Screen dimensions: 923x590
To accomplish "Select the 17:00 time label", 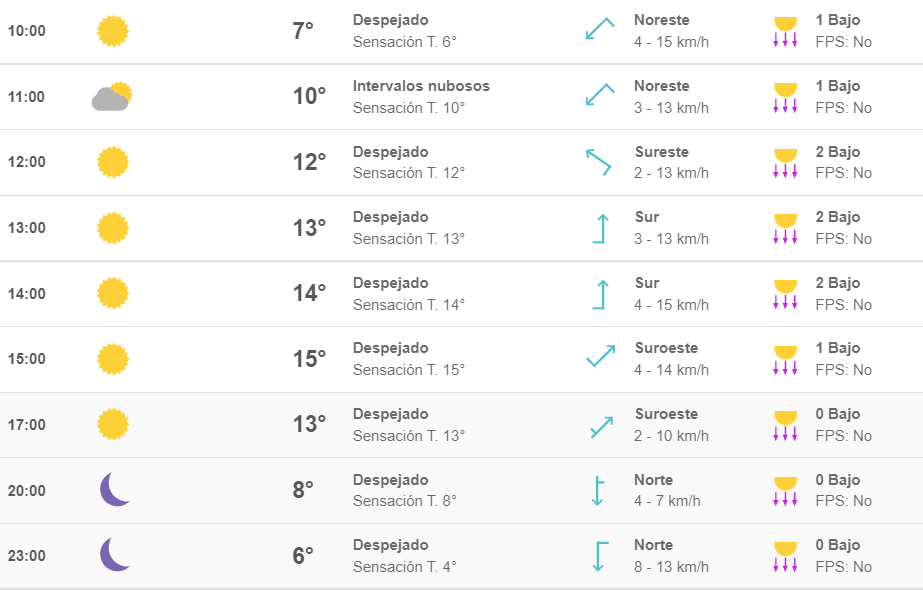I will pos(26,425).
